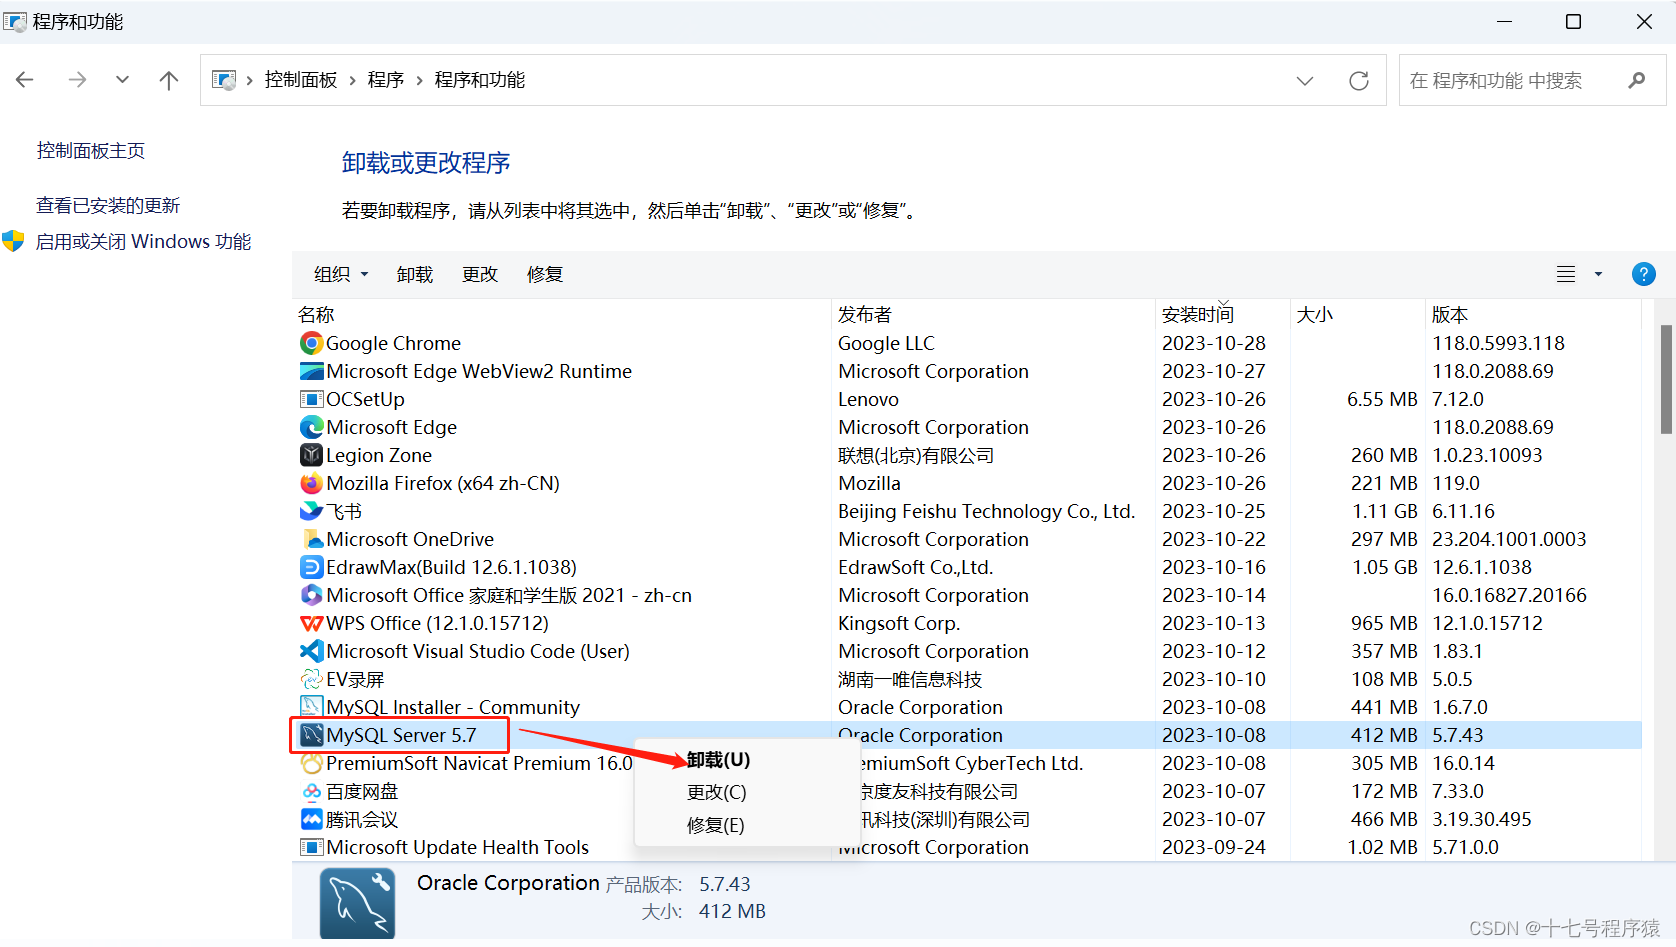Open 控制面板主页 link
The height and width of the screenshot is (947, 1676).
91,151
